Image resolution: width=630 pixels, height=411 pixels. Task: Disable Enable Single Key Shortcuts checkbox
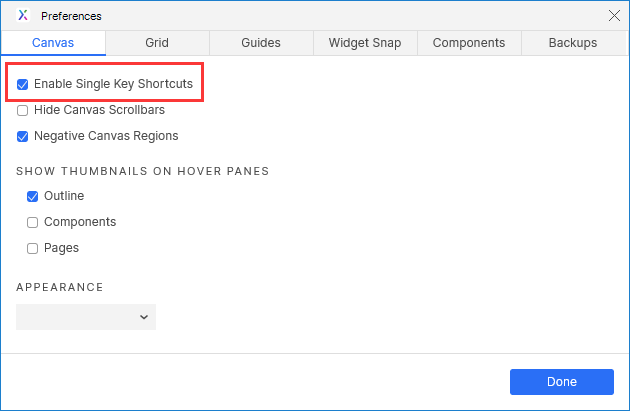[23, 85]
